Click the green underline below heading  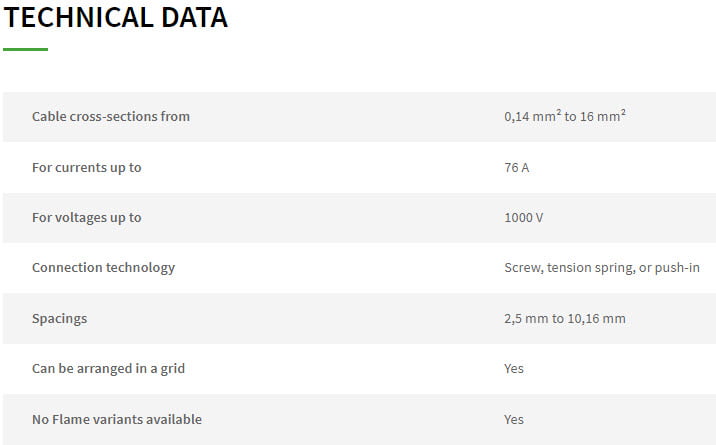tap(26, 49)
